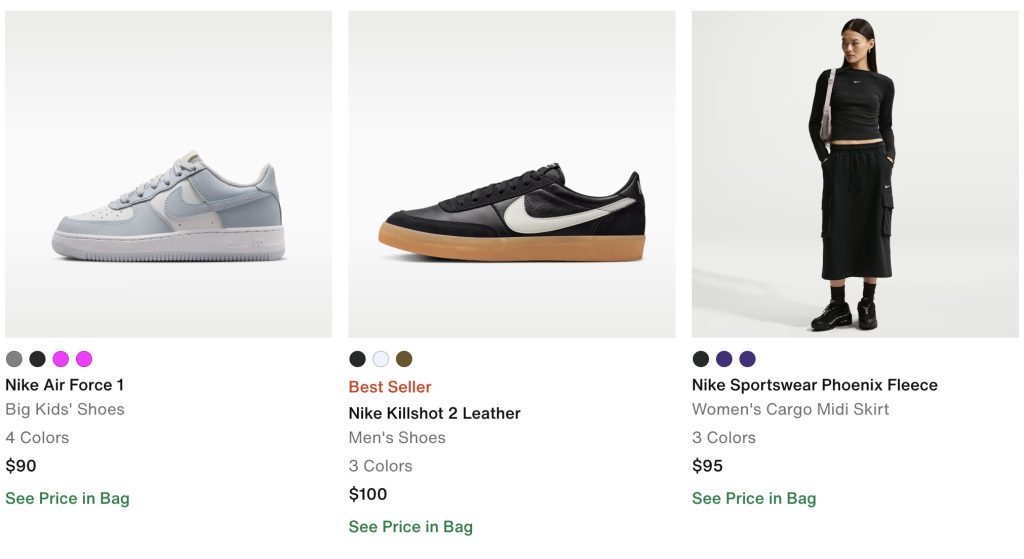The height and width of the screenshot is (559, 1024).
Task: Choose white color swatch for Killshot 2 Leather
Action: 381,359
